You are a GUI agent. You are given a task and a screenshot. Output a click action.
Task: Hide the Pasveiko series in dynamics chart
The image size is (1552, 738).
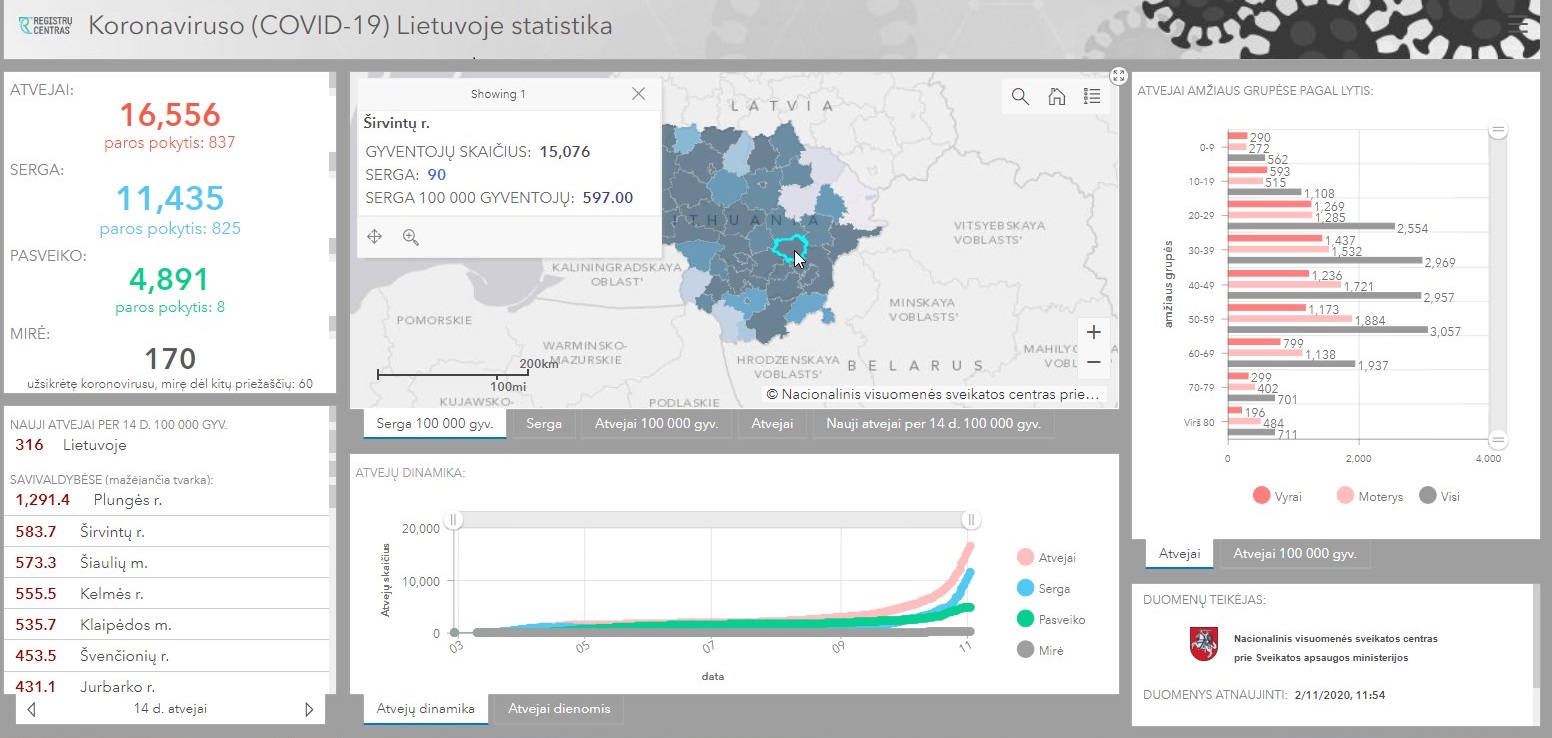point(1049,619)
